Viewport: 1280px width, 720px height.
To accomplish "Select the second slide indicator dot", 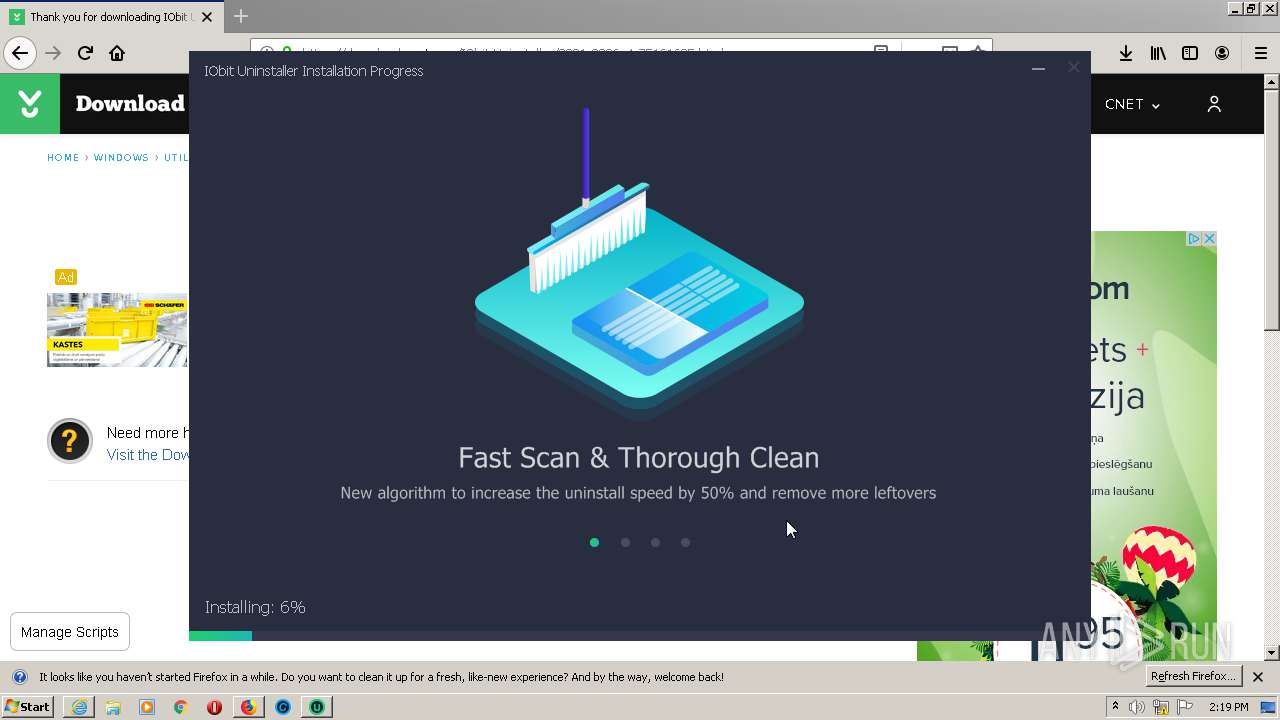I will coord(625,542).
